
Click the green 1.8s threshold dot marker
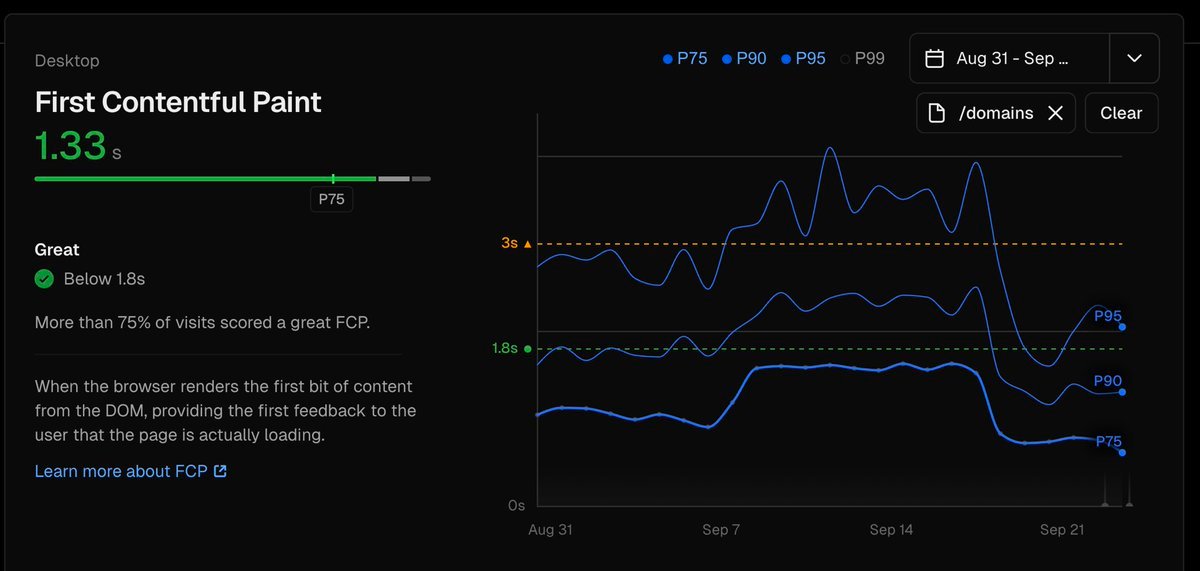point(528,349)
